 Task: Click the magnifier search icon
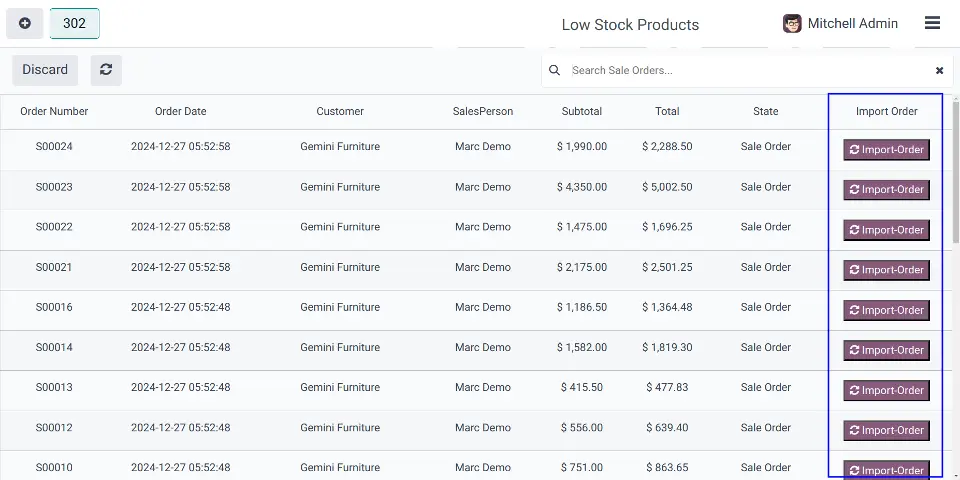(x=554, y=70)
